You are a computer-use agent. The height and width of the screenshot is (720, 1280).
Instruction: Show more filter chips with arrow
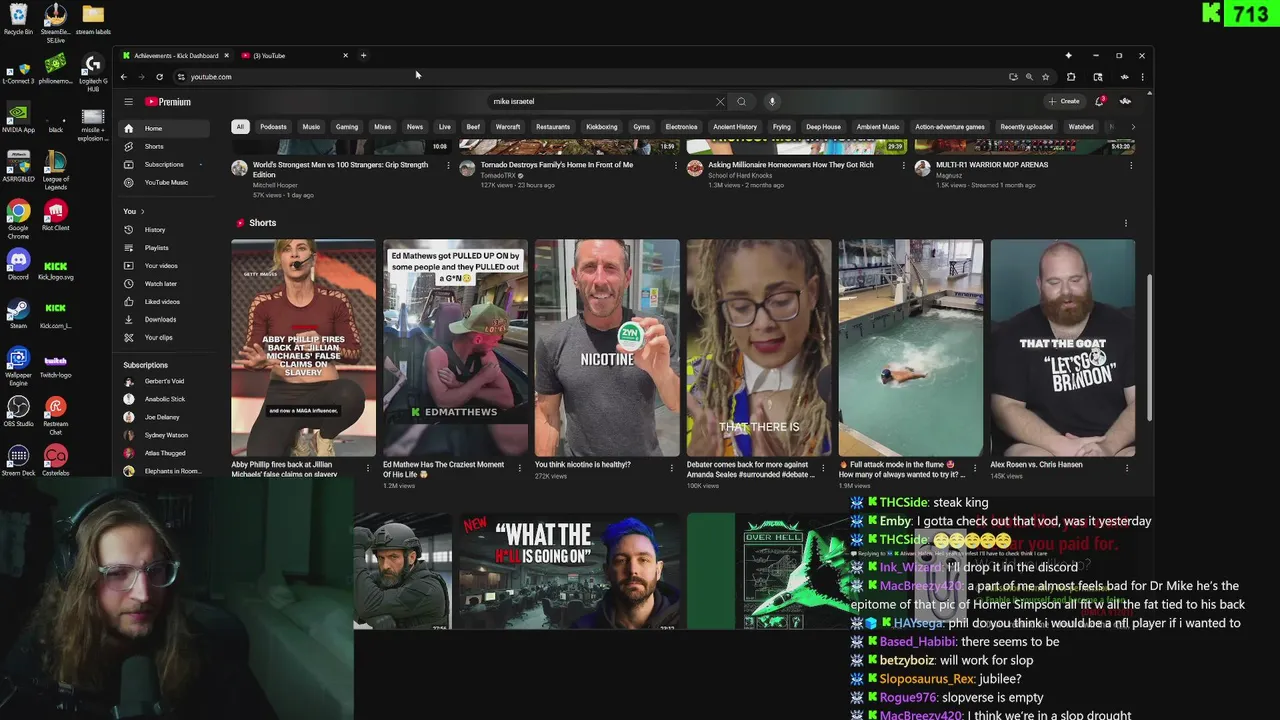[x=1133, y=127]
